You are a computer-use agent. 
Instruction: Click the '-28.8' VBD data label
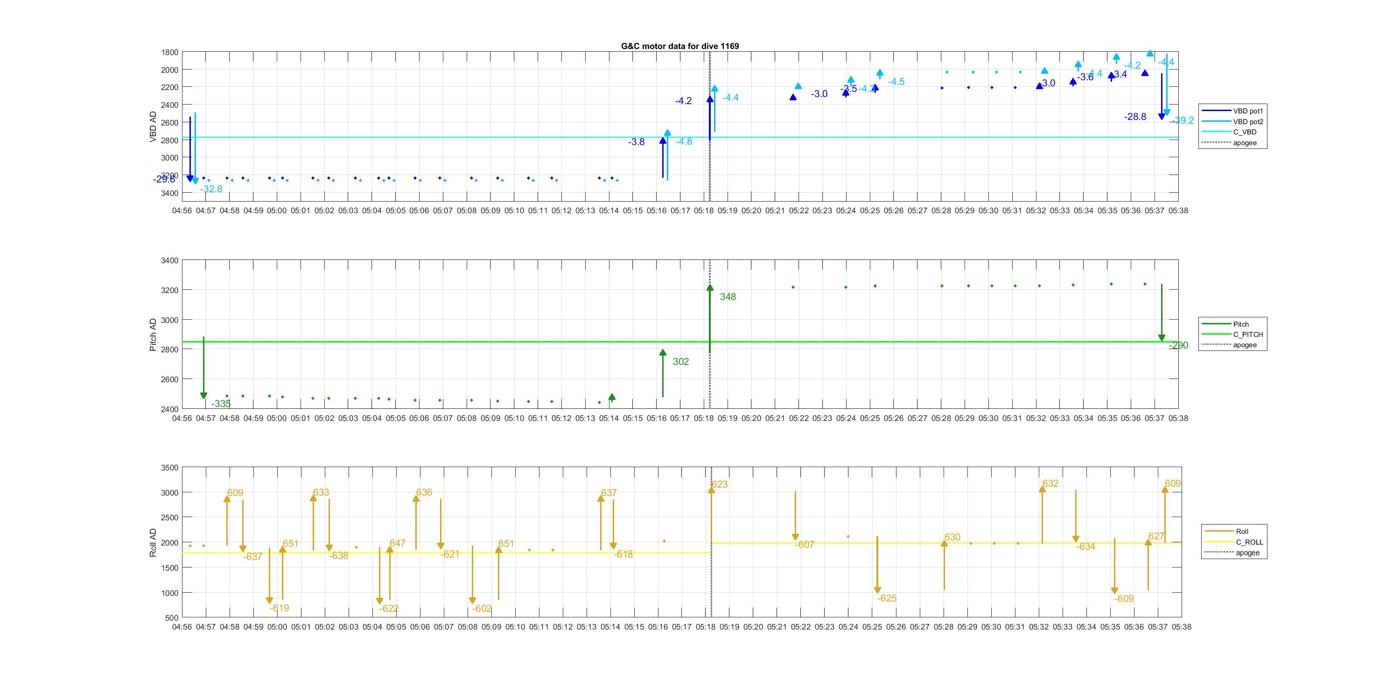click(1135, 117)
